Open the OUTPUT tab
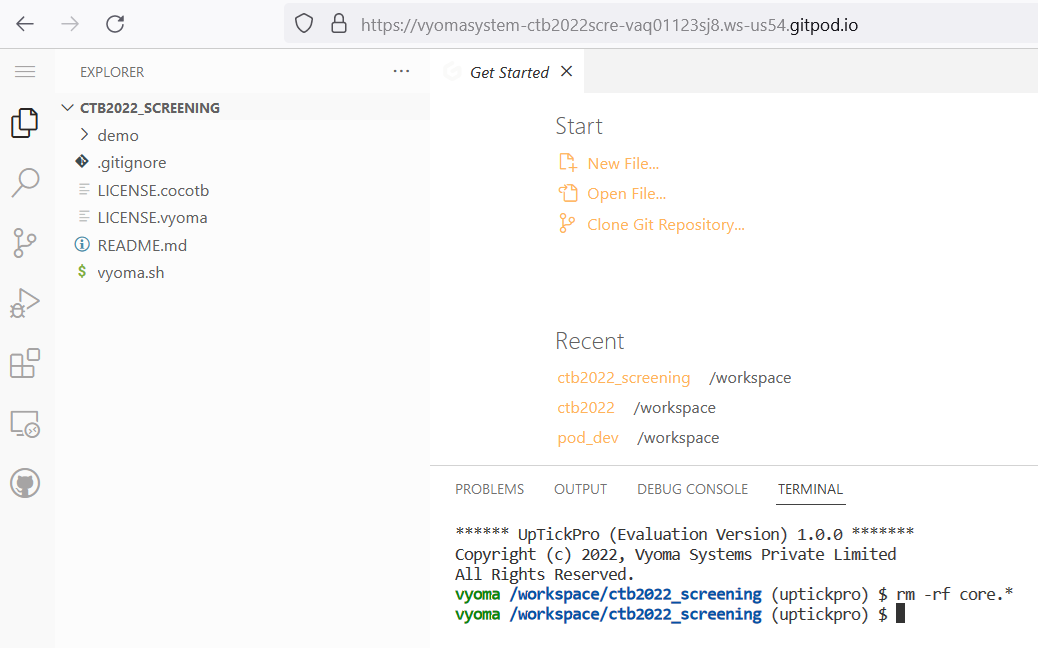Screen dimensions: 1038x648 [x=580, y=489]
